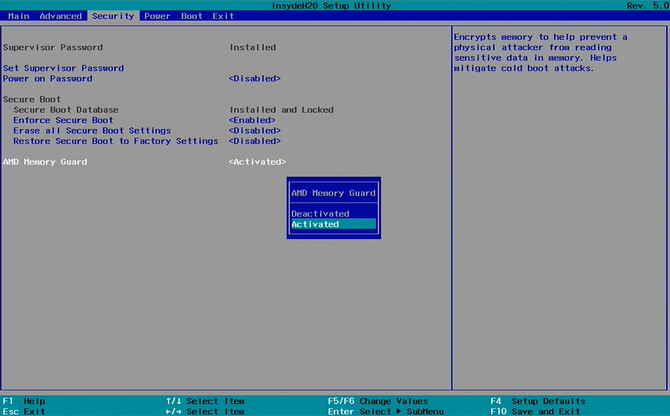Click F1 Help in footer
Image resolution: width=670 pixels, height=416 pixels.
coord(24,401)
